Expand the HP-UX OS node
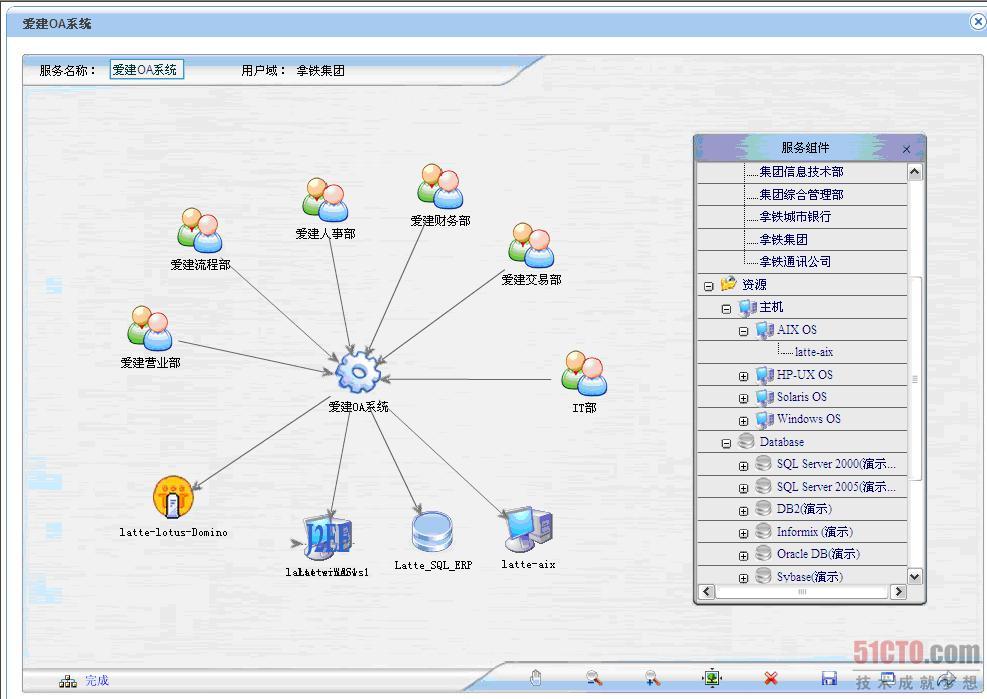Screen dimensions: 987x699 (x=743, y=377)
